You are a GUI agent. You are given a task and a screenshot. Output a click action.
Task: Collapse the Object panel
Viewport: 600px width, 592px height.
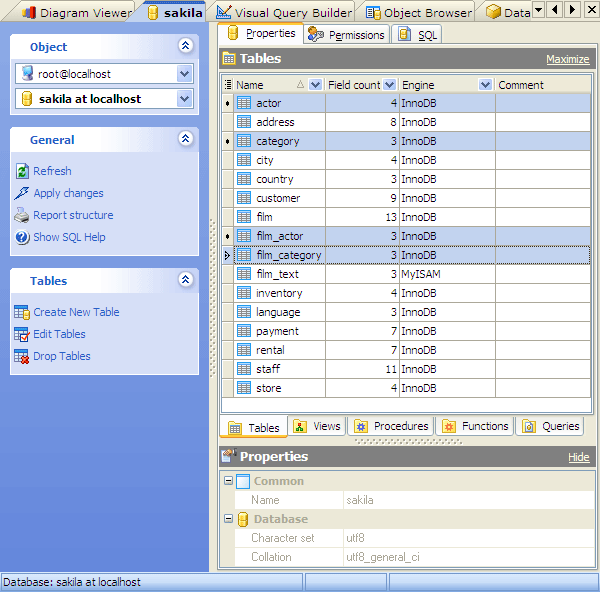[x=186, y=46]
